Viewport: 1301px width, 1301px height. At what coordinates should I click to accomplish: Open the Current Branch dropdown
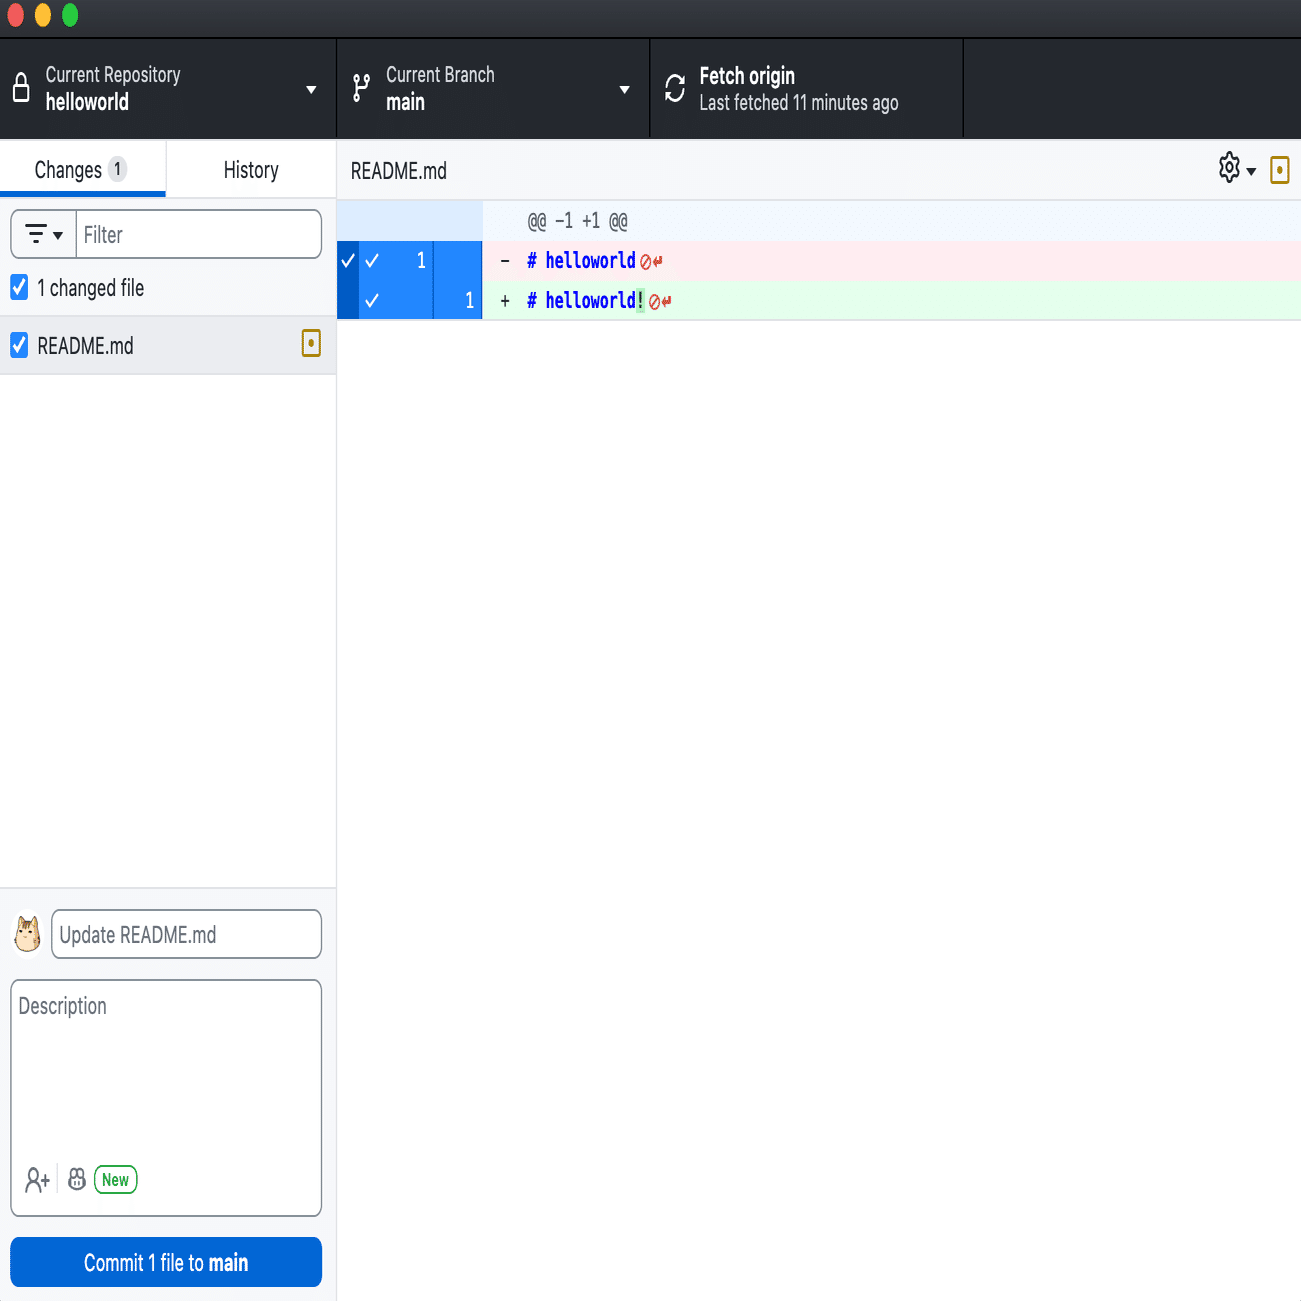624,88
